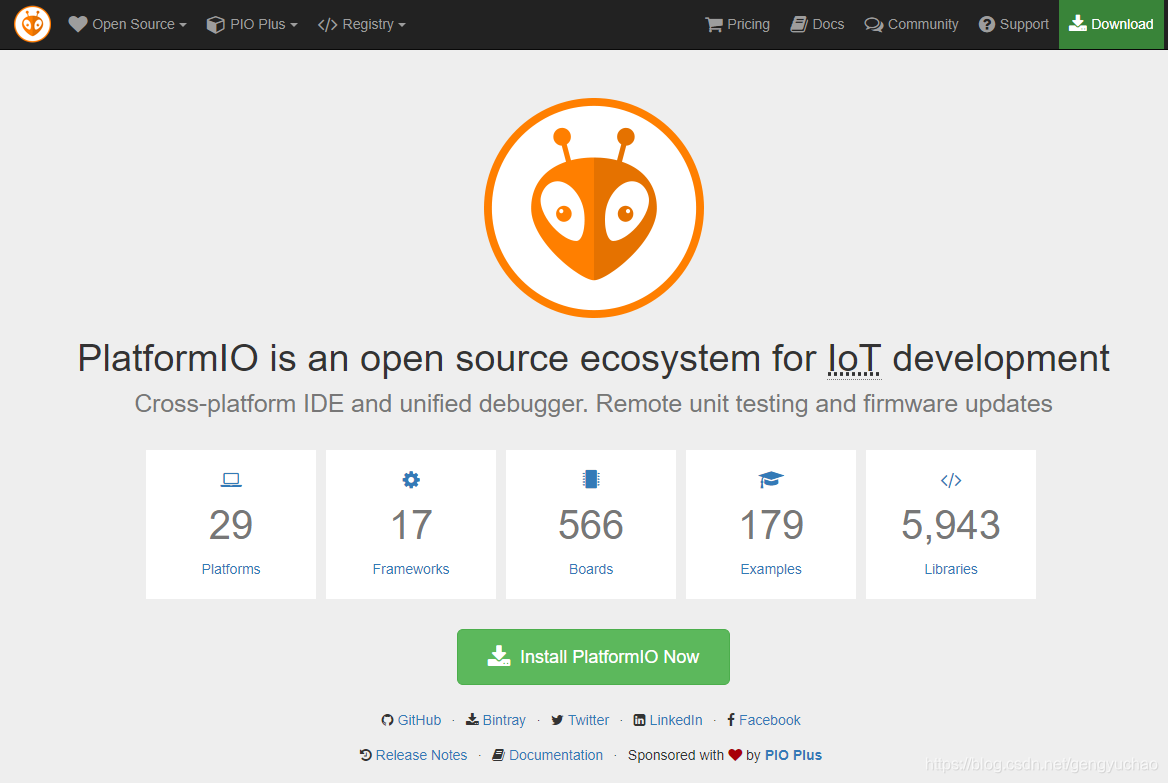Screen dimensions: 1168x783
Task: Click the chip icon above Boards
Action: point(591,479)
